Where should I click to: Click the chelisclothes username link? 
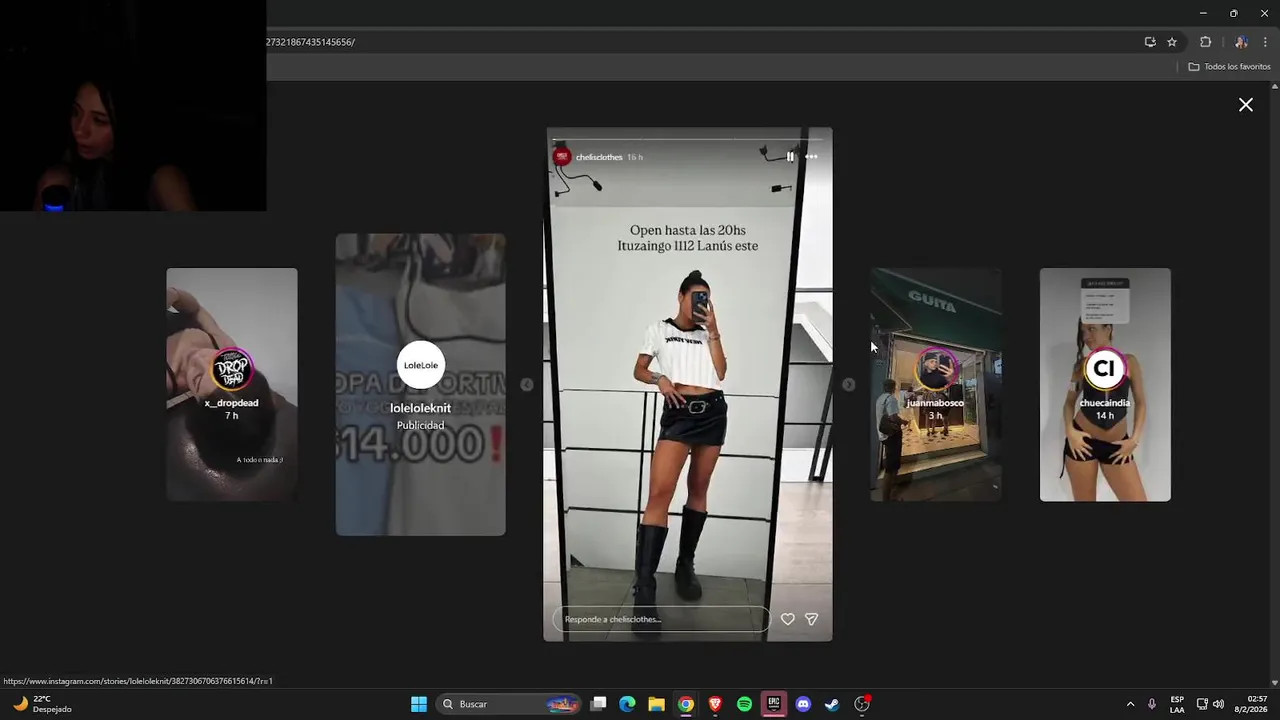[599, 157]
